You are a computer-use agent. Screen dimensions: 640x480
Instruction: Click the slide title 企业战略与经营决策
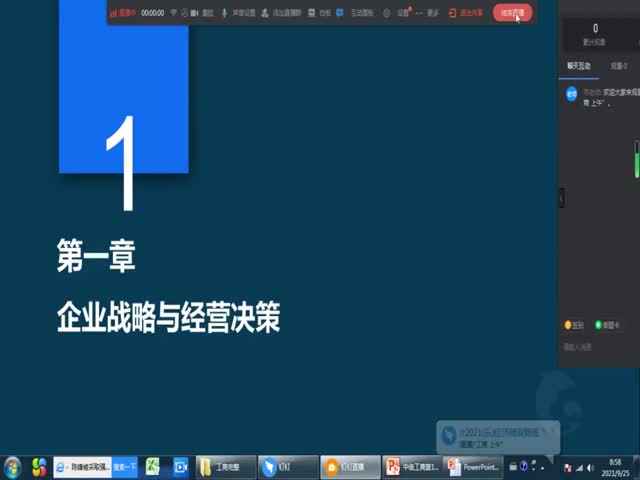[169, 317]
